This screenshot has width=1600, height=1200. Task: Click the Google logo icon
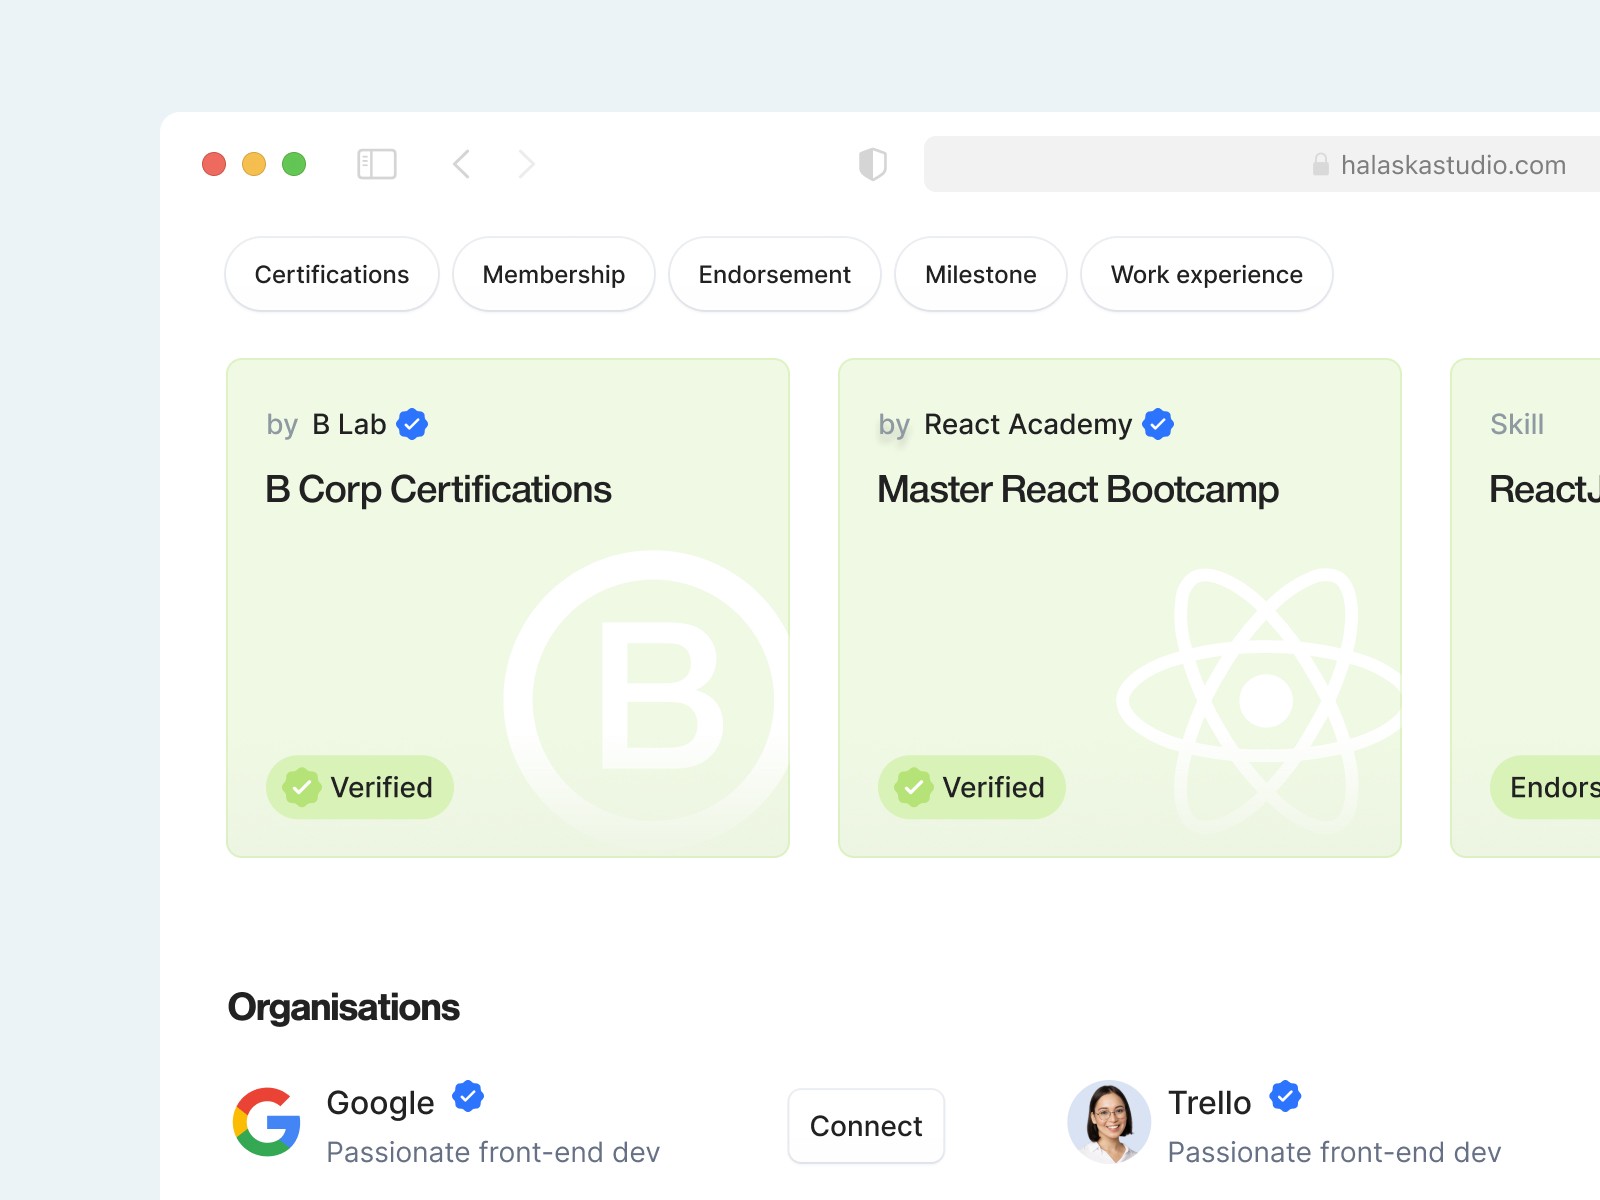[x=267, y=1122]
